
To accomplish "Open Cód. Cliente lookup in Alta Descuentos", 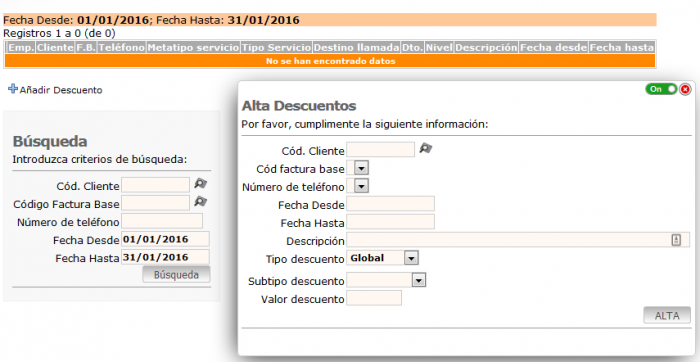I will click(425, 148).
